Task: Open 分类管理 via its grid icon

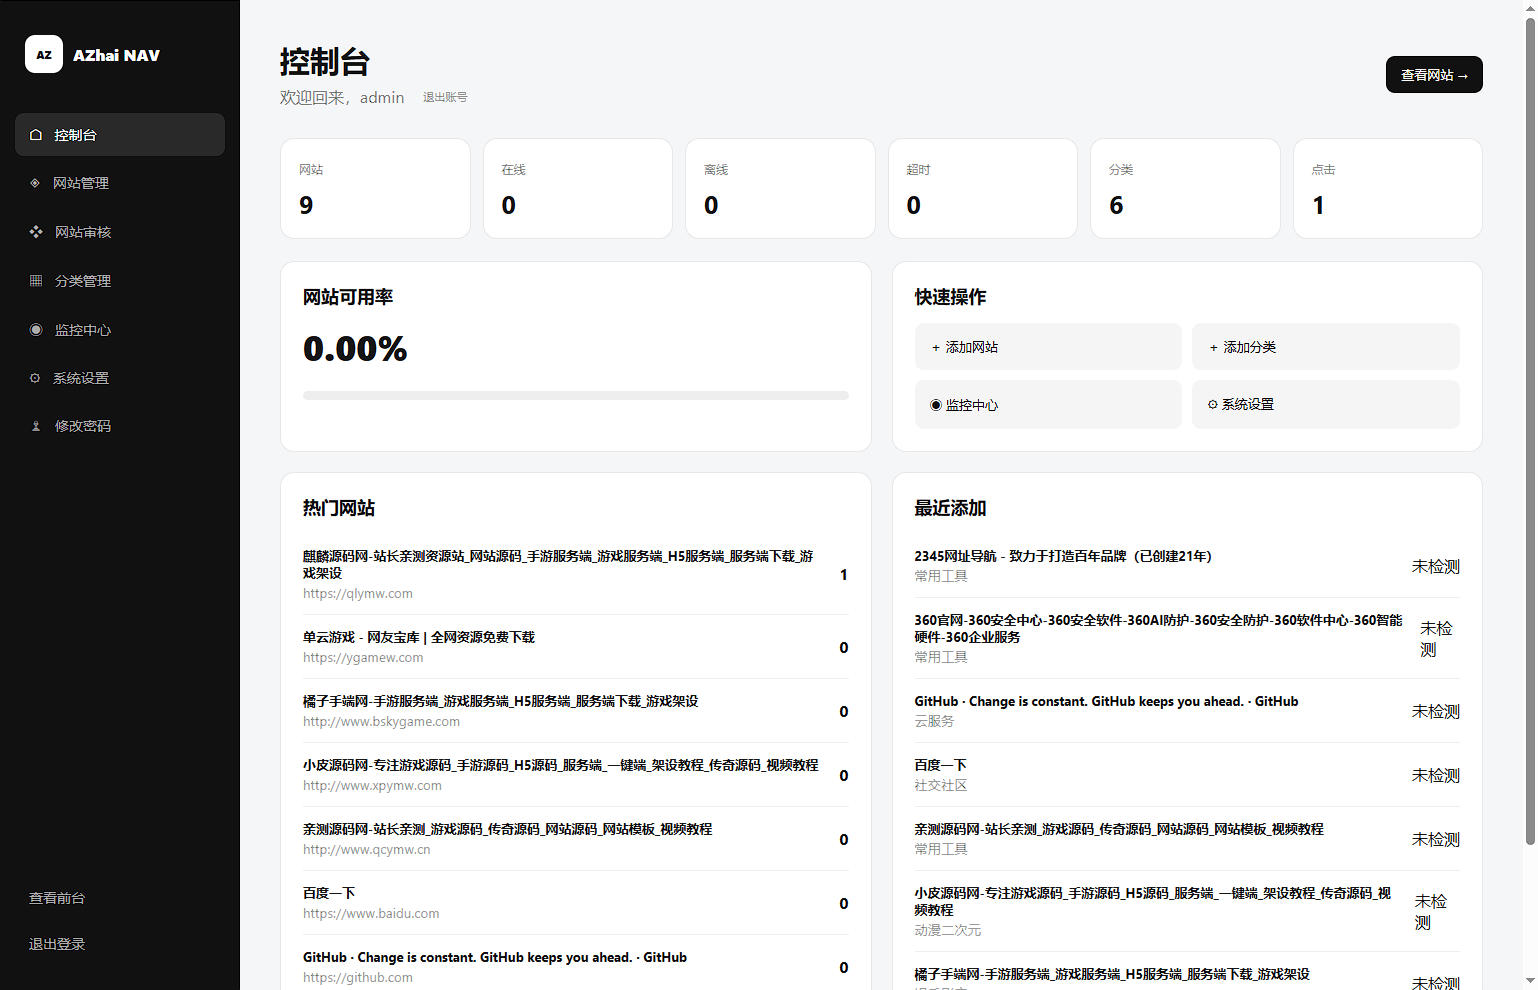Action: 36,281
